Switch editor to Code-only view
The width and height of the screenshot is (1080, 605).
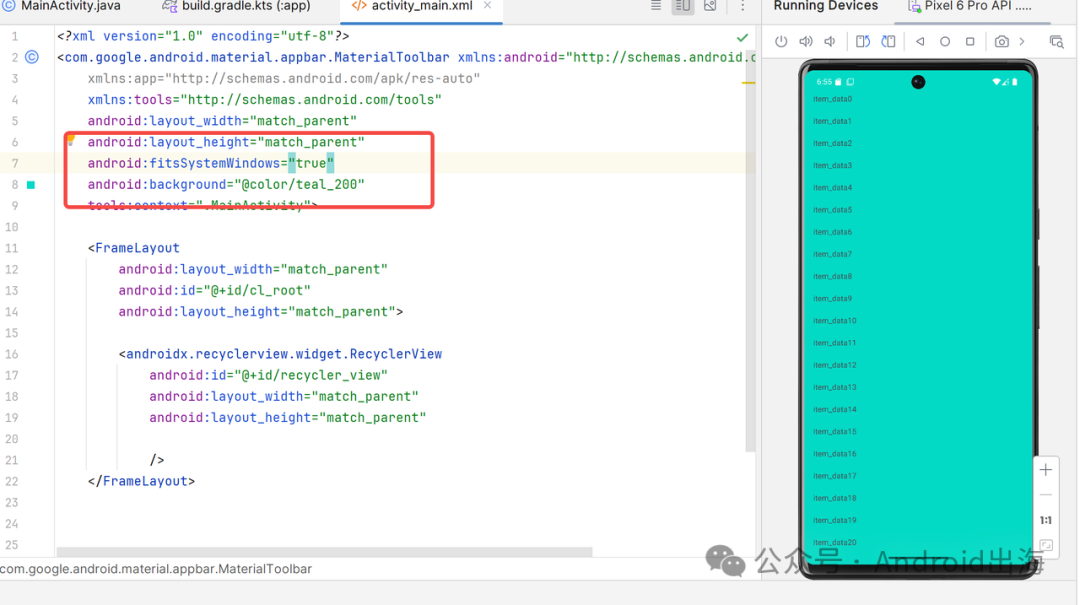click(x=656, y=6)
